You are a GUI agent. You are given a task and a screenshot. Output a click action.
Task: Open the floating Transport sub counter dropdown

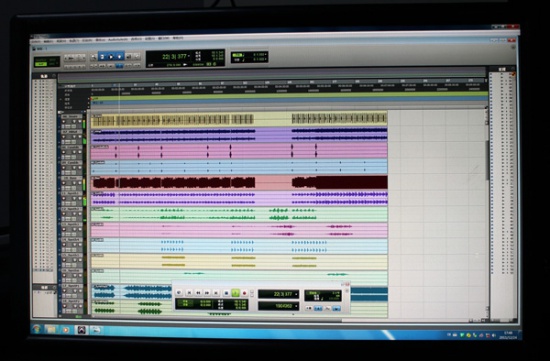(x=296, y=306)
